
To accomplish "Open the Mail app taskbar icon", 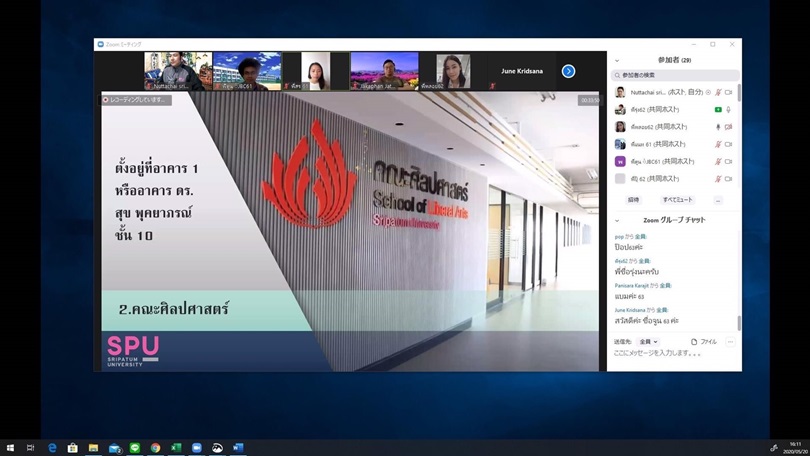I will (x=115, y=448).
